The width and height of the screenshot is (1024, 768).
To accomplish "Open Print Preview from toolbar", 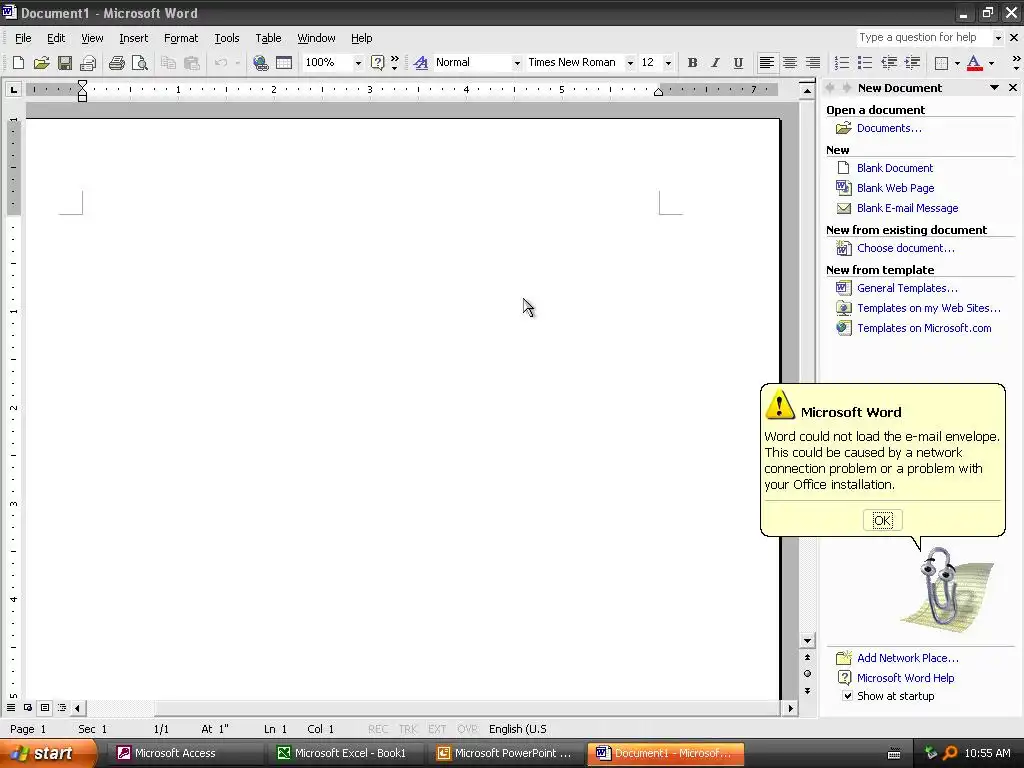I will 139,63.
